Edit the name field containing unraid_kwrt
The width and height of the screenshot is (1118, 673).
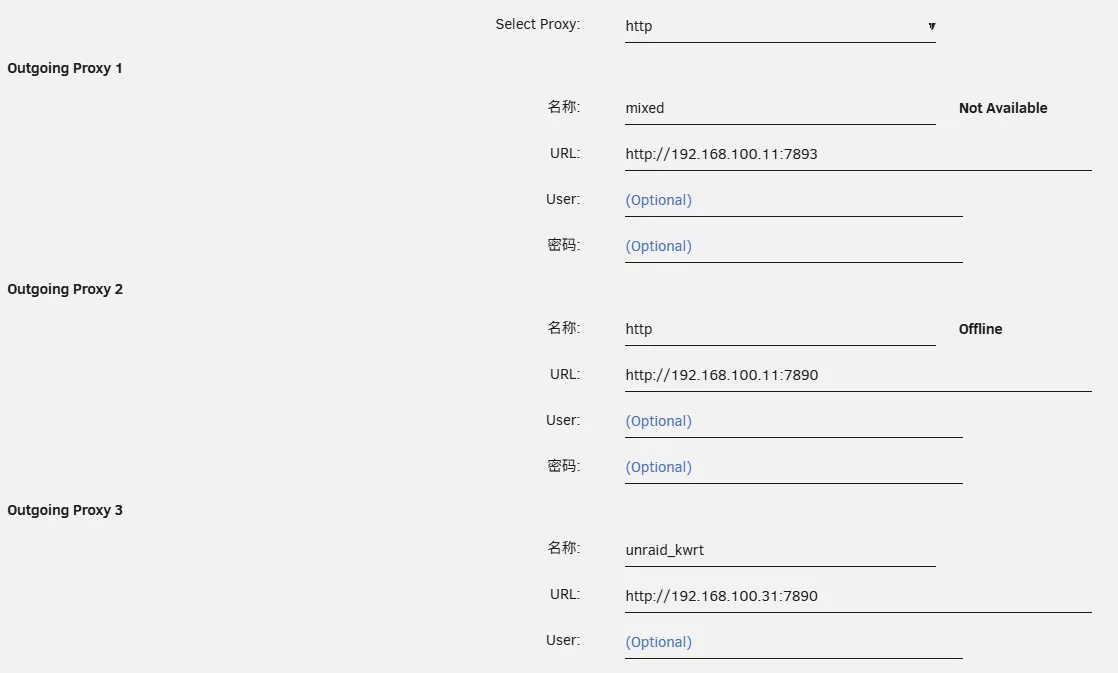778,550
